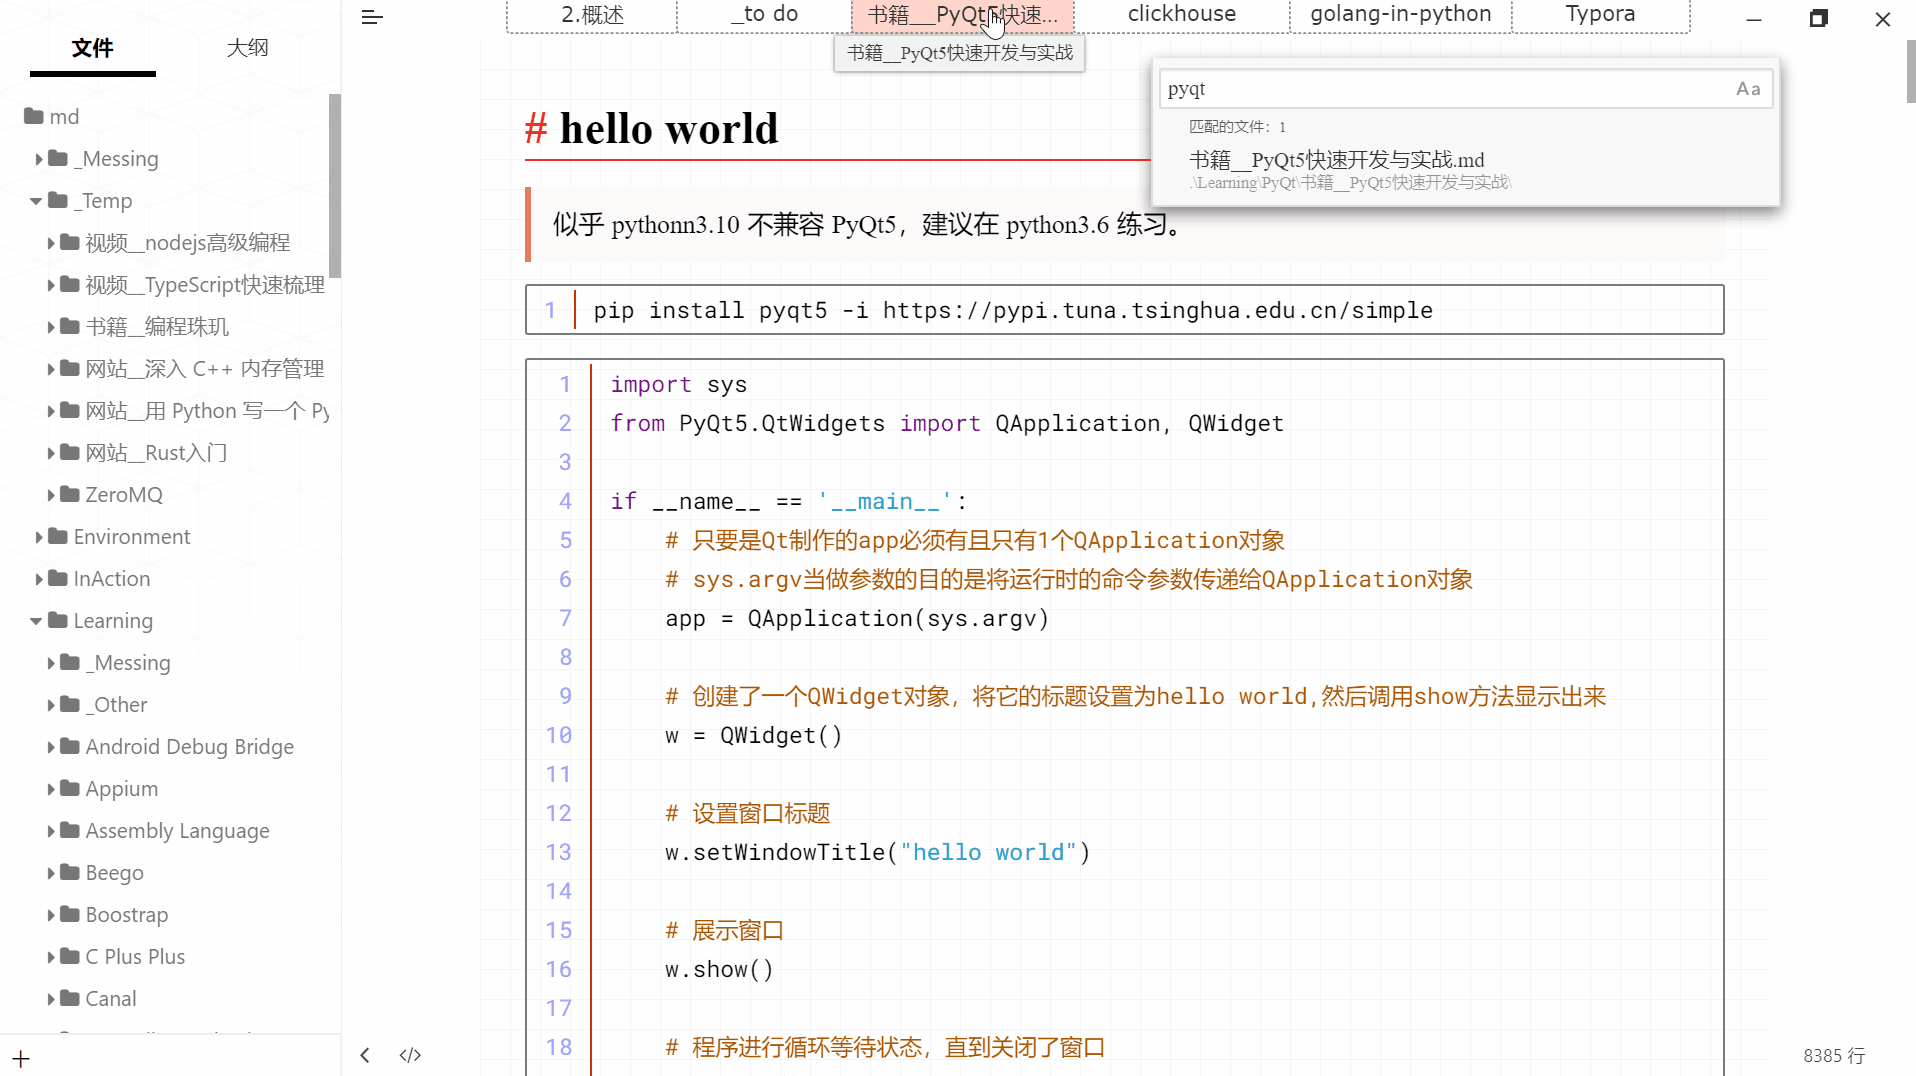
Task: Open the clickhouse document tab
Action: (1181, 15)
